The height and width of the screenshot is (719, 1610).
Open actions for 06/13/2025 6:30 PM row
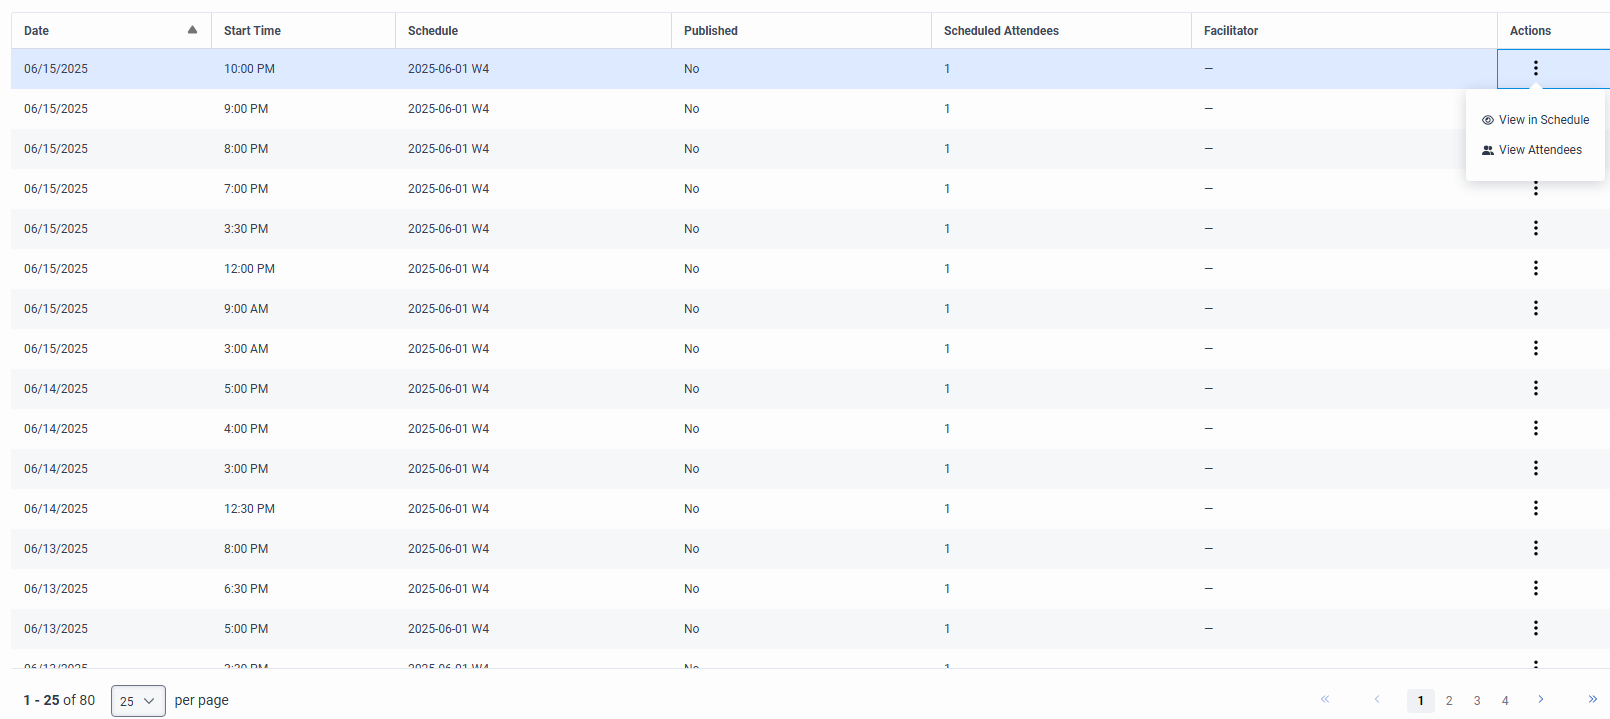[1535, 589]
